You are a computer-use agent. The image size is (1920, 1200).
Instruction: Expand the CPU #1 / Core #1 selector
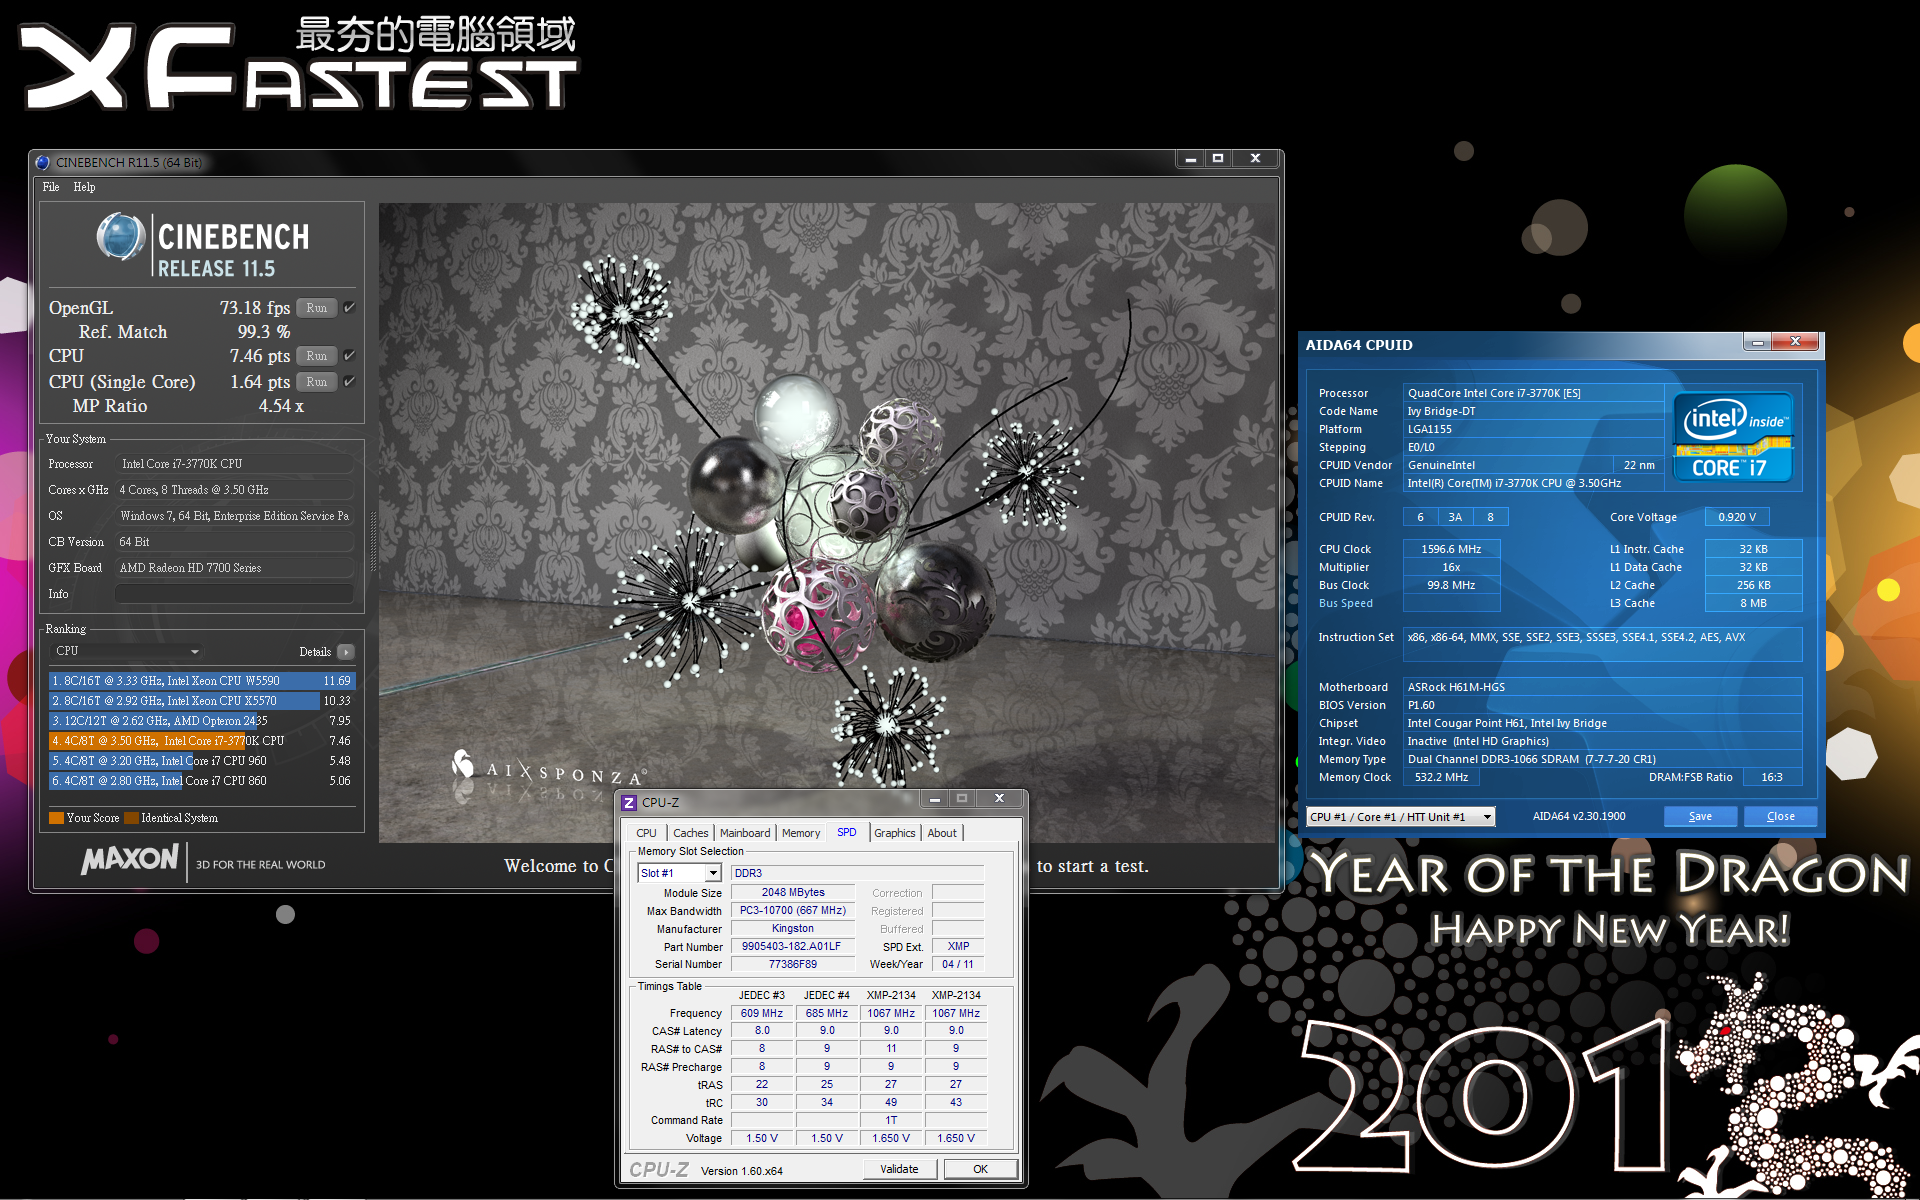tap(1487, 817)
